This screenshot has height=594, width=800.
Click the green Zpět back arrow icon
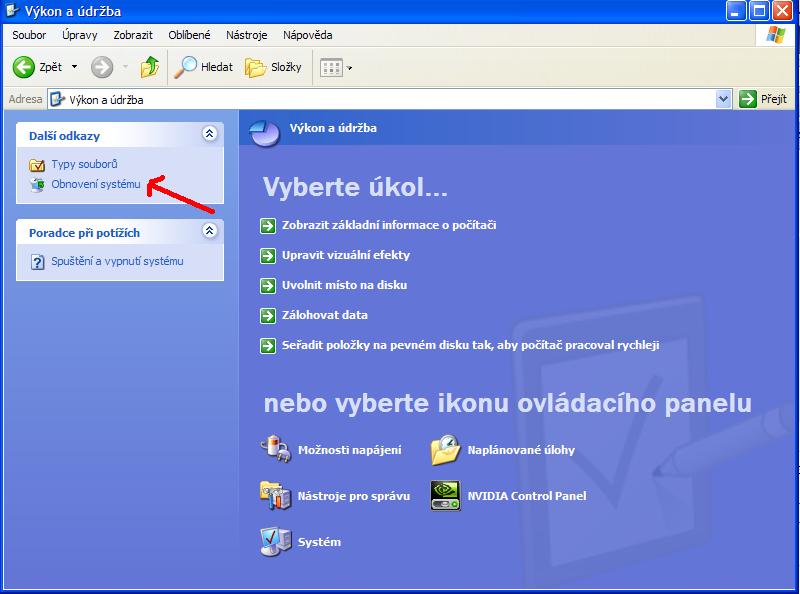23,67
